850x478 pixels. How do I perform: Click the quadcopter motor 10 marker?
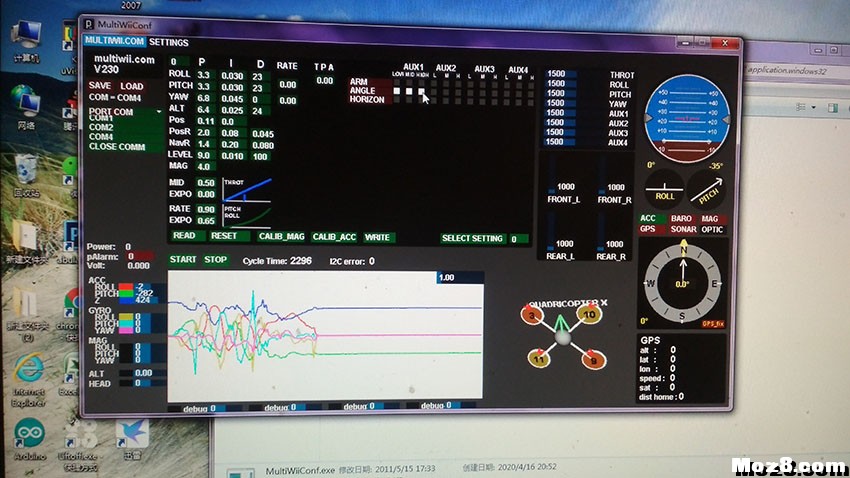[589, 313]
